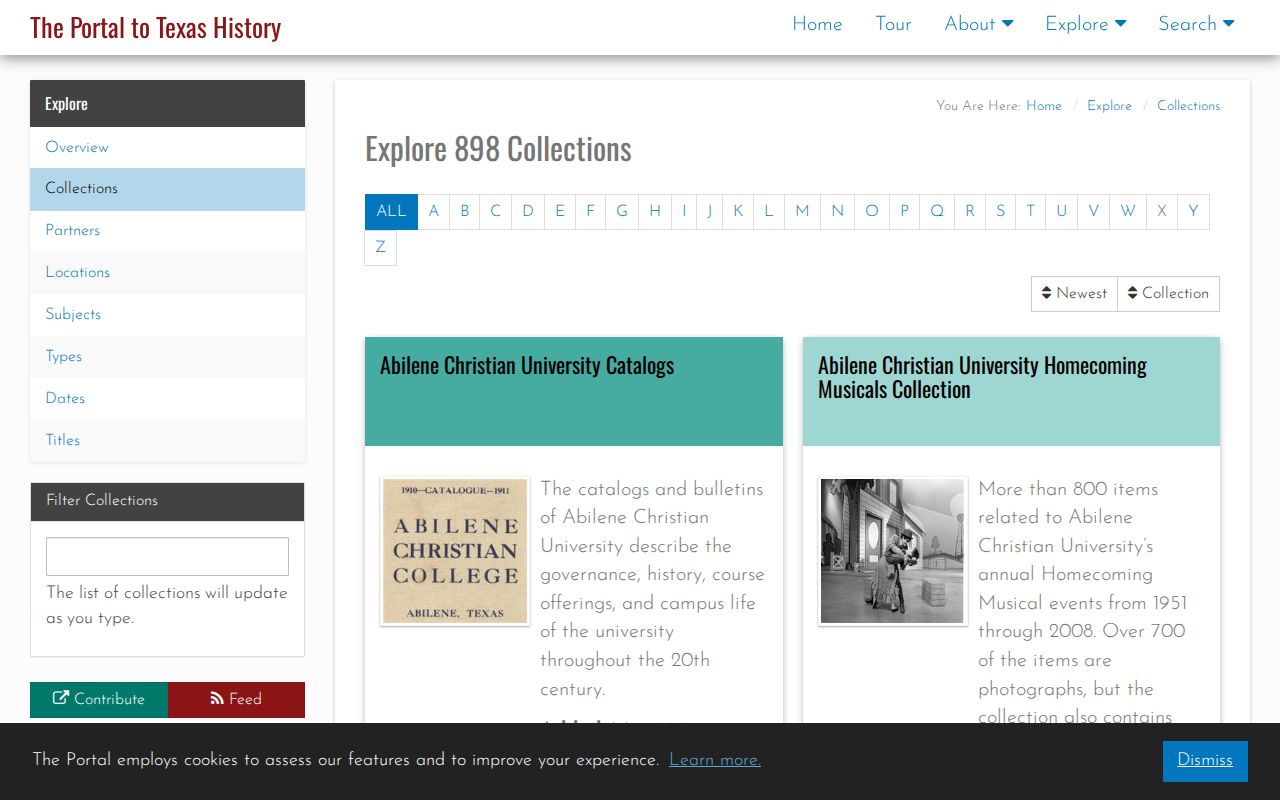
Task: Click Home in the breadcrumb
Action: click(1044, 106)
